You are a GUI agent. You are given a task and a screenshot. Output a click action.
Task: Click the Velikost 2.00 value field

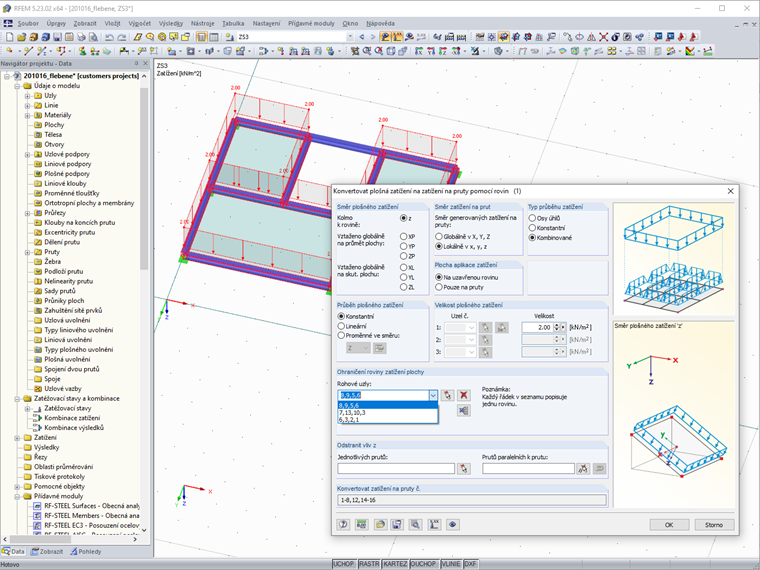(537, 328)
